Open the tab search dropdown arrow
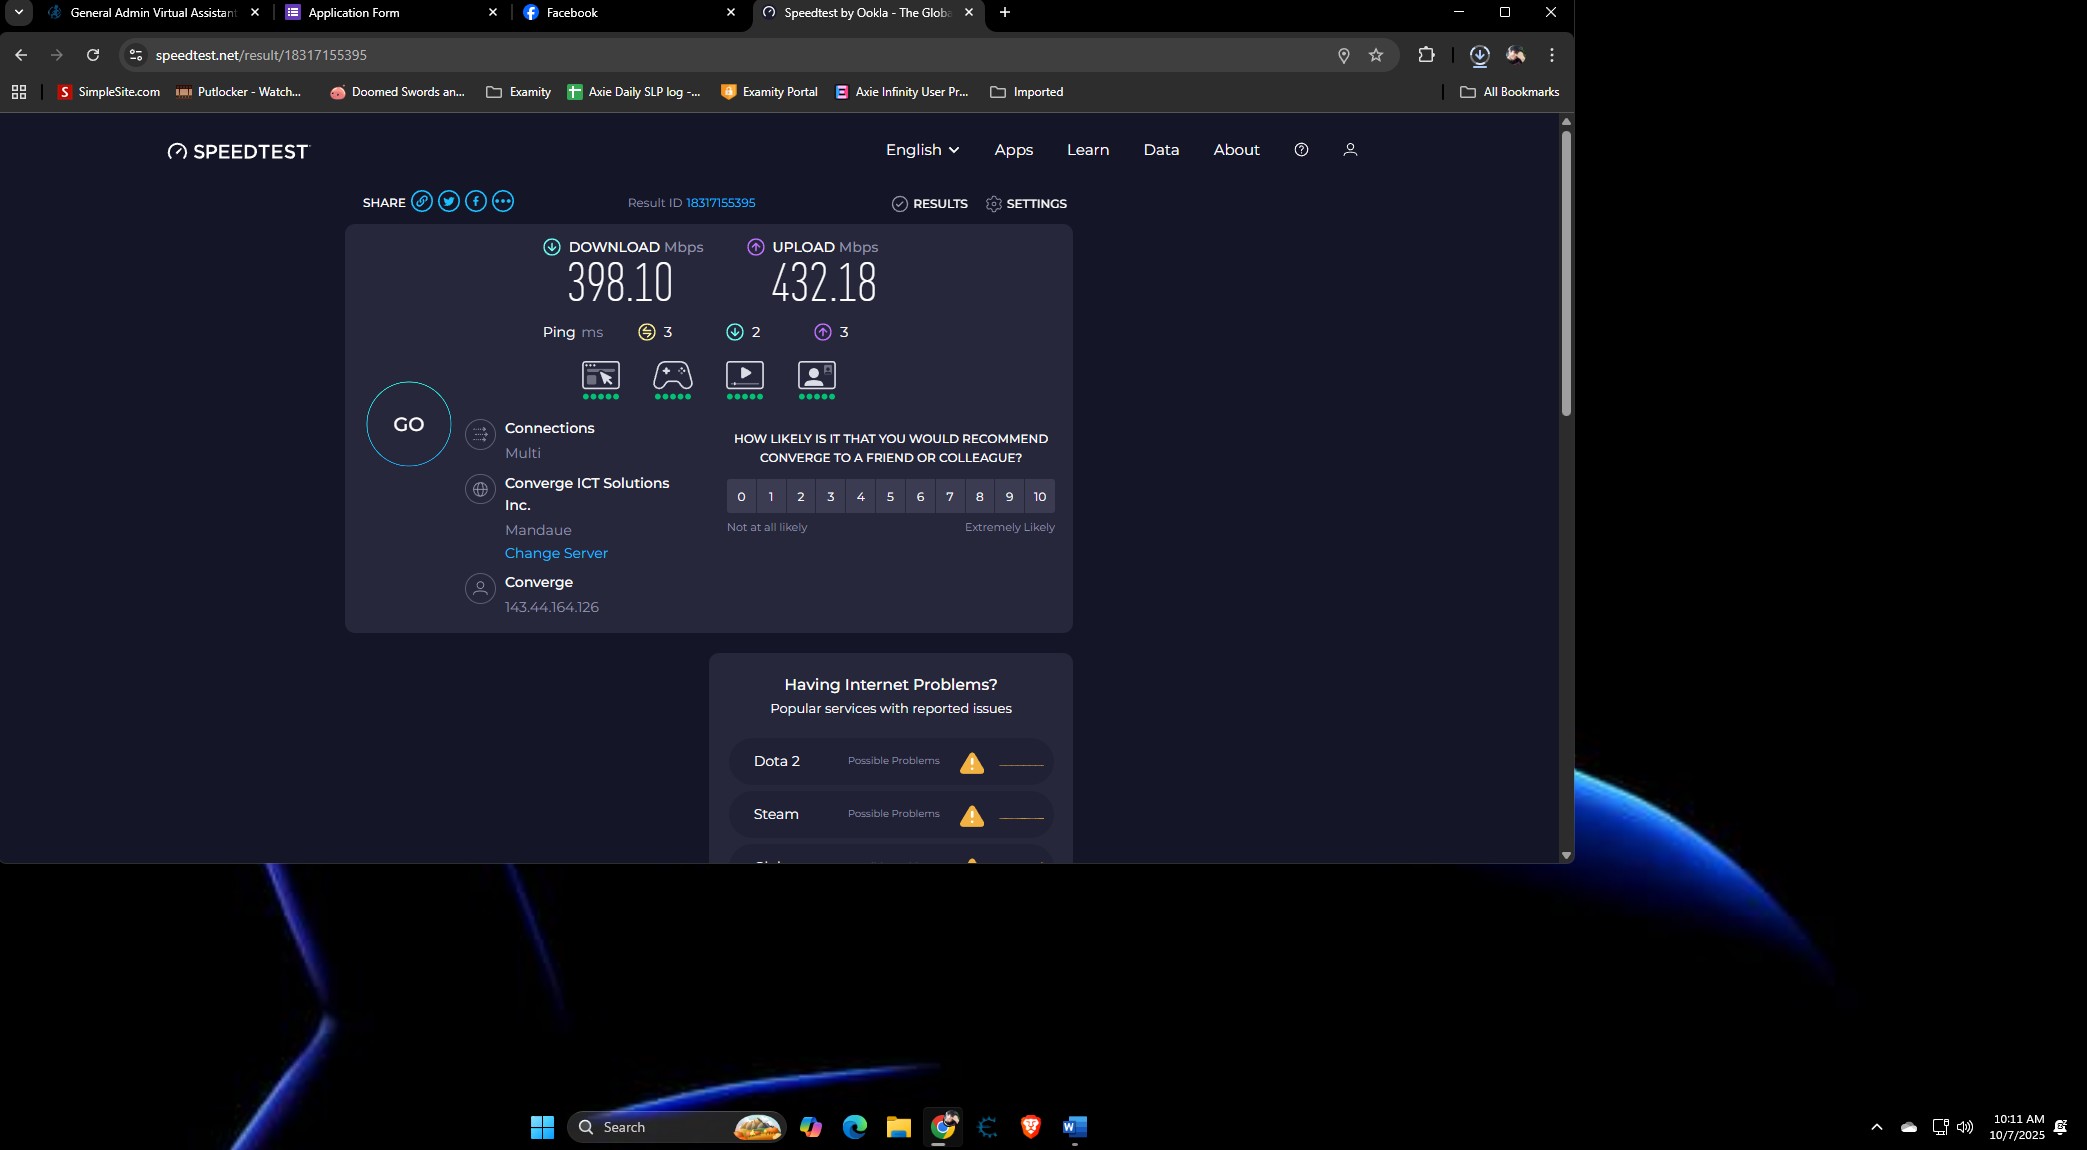2087x1150 pixels. (18, 12)
